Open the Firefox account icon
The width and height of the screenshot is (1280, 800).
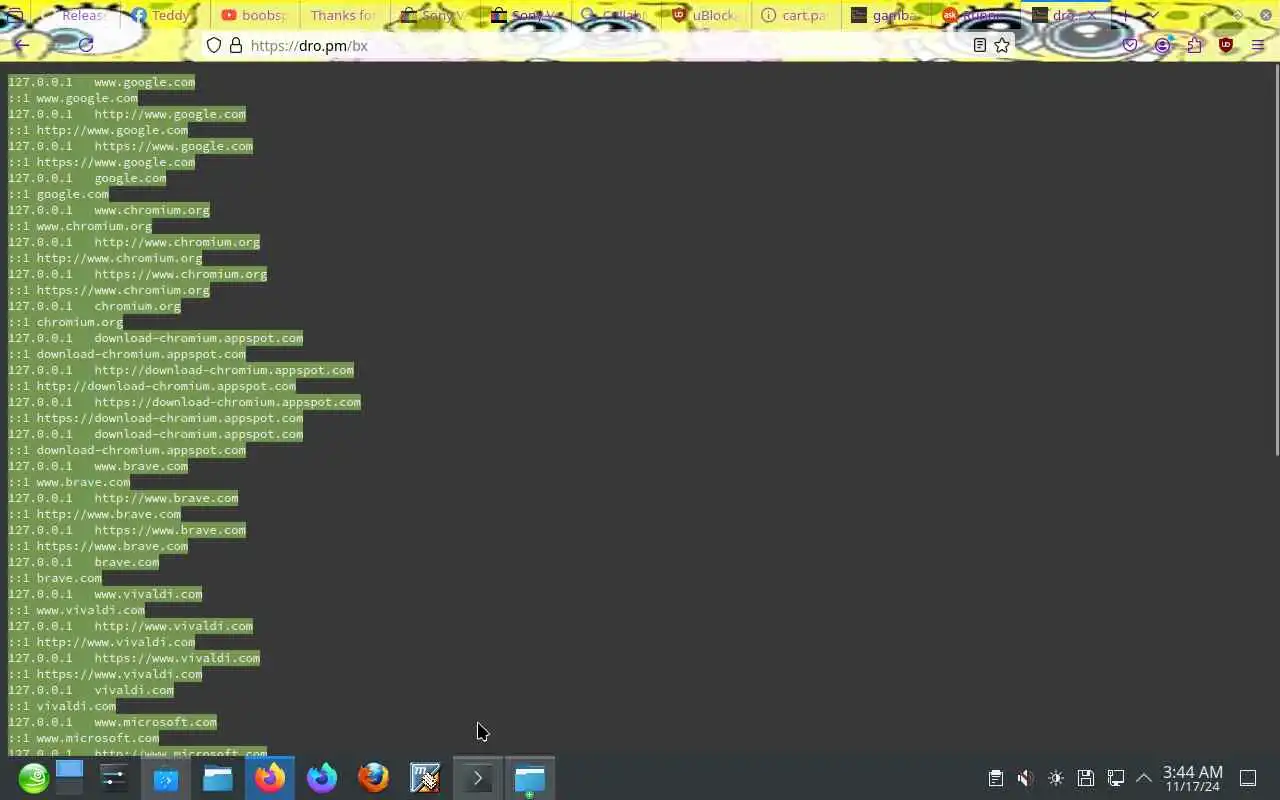point(1163,45)
